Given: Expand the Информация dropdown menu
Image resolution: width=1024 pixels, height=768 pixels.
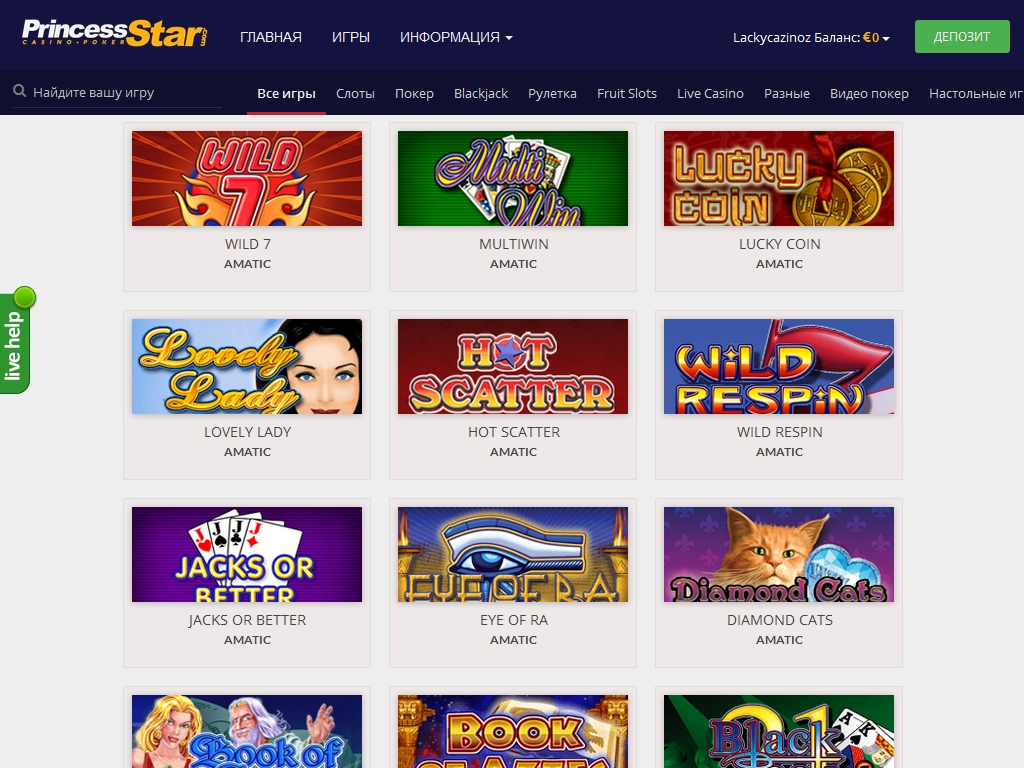Looking at the screenshot, I should pos(456,37).
